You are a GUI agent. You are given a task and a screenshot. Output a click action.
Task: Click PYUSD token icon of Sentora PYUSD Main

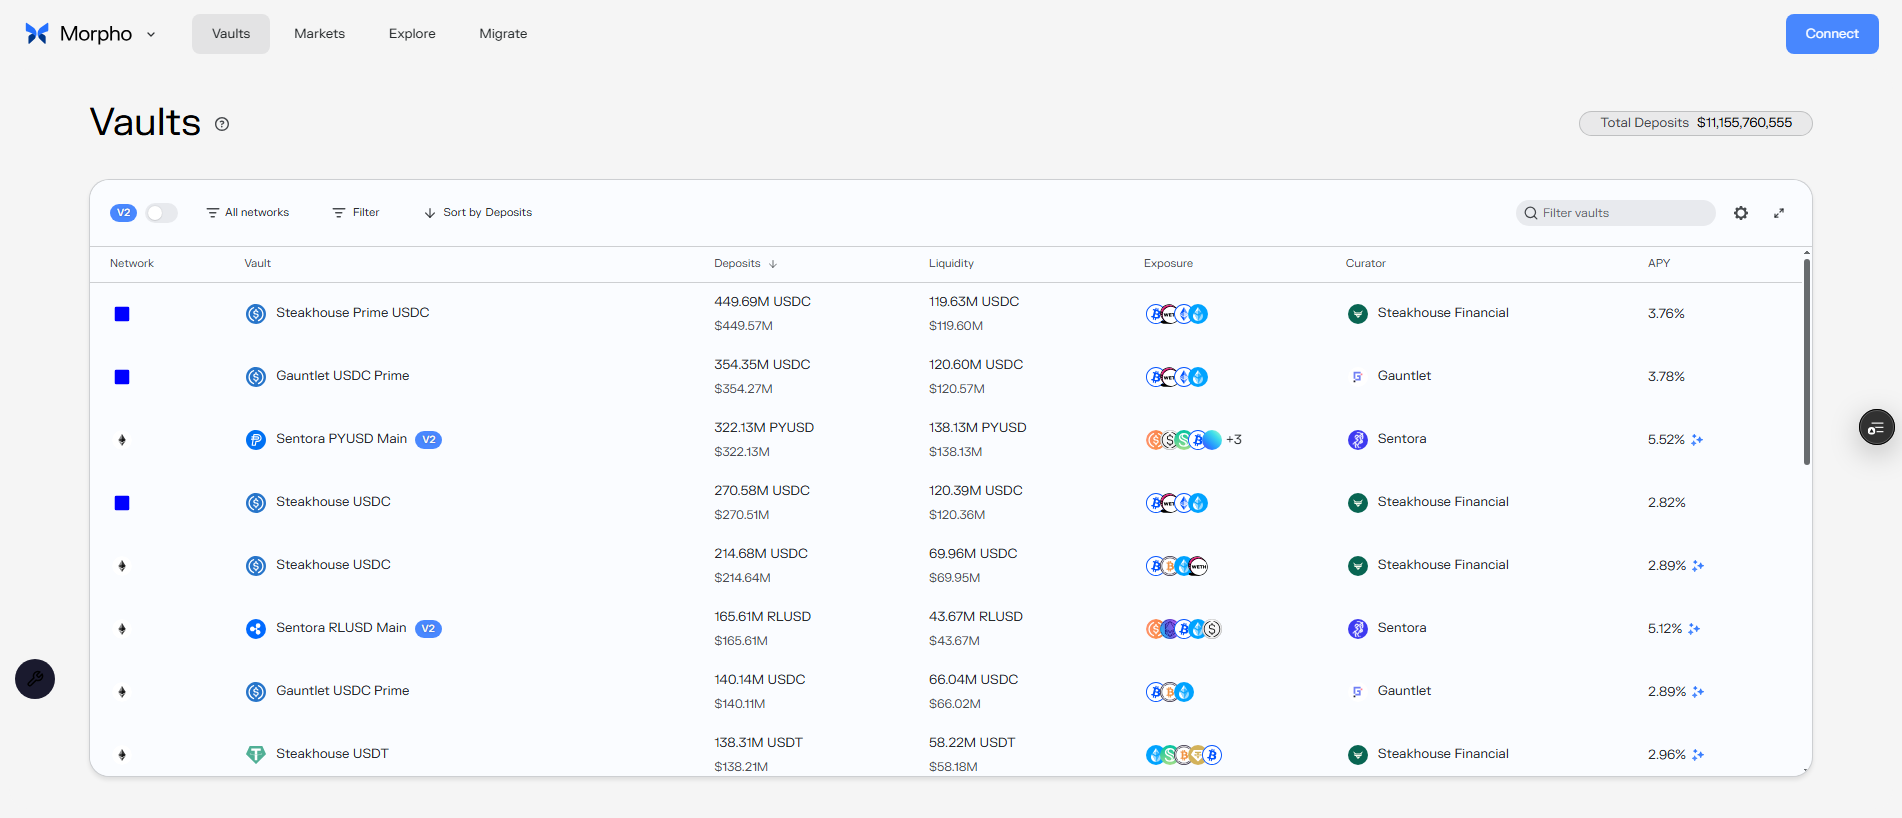256,440
